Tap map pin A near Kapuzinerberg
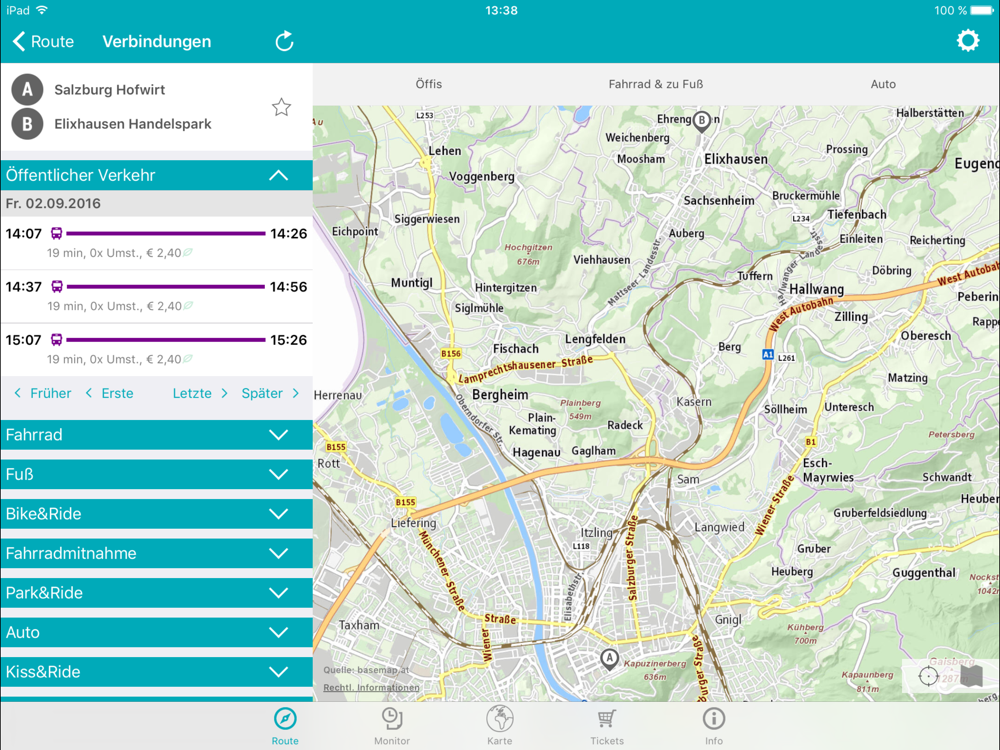The height and width of the screenshot is (750, 1000). [x=609, y=659]
